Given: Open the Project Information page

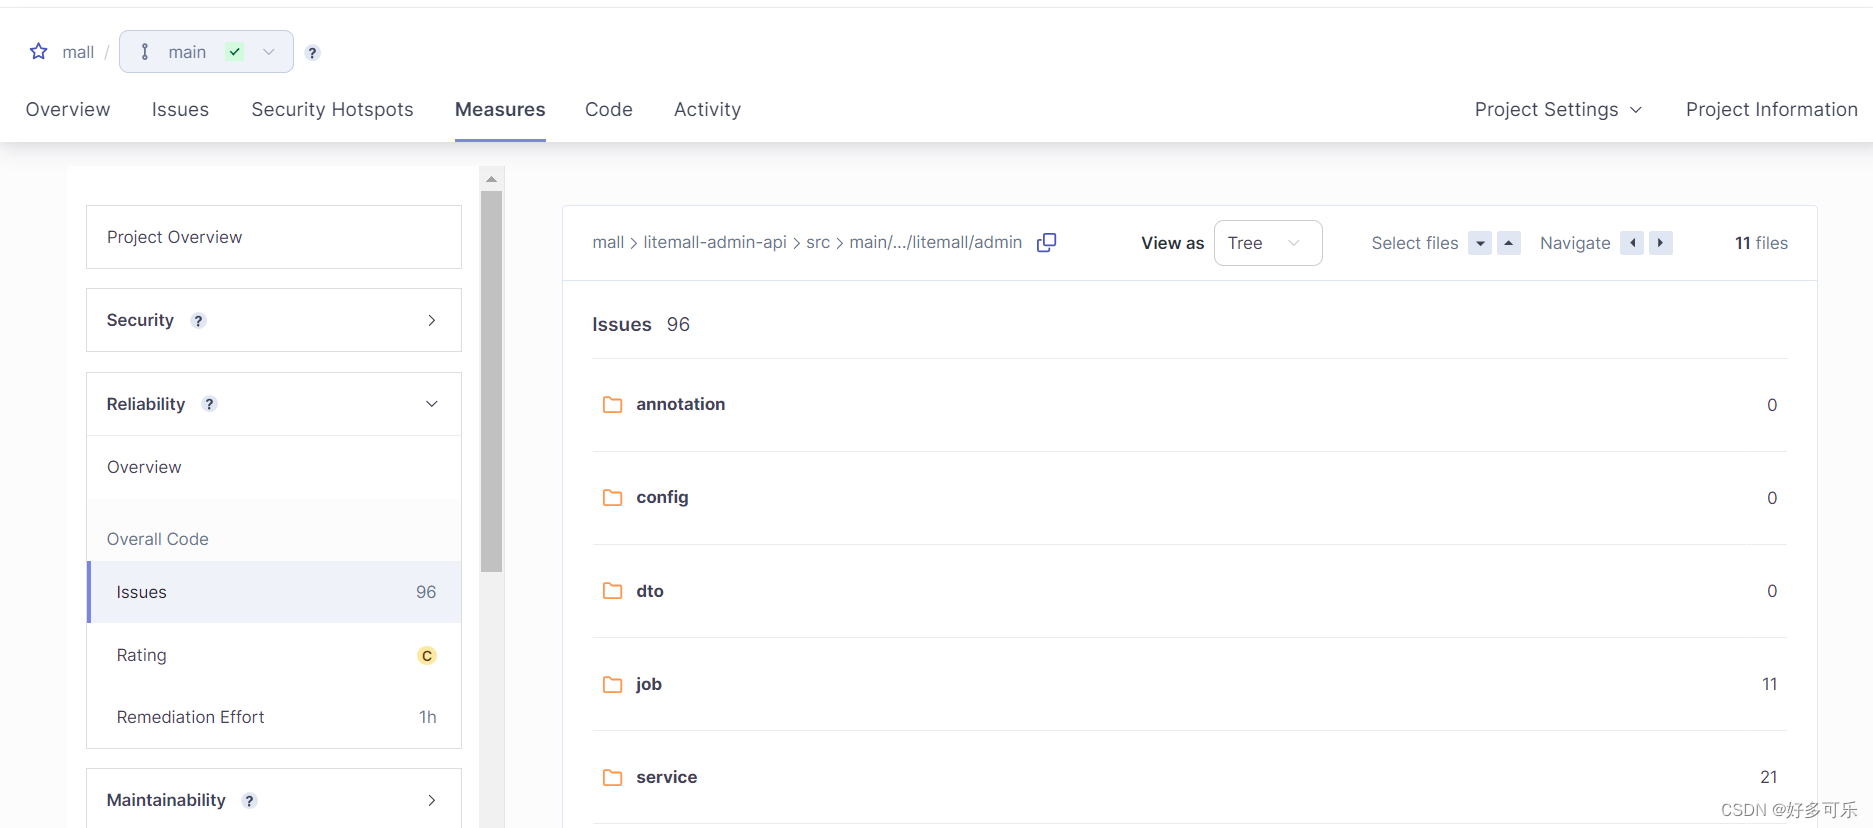Looking at the screenshot, I should coord(1771,109).
